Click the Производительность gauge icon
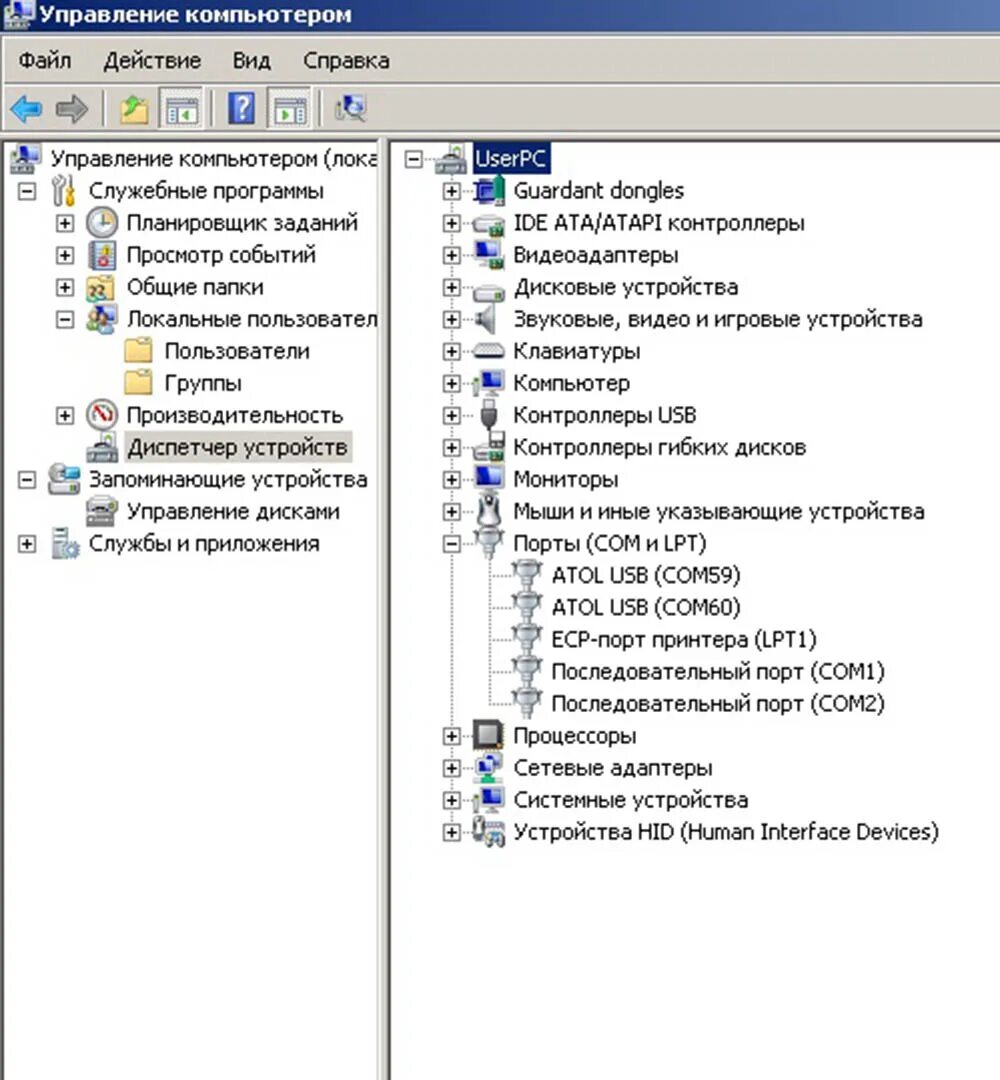The height and width of the screenshot is (1080, 1000). [102, 415]
